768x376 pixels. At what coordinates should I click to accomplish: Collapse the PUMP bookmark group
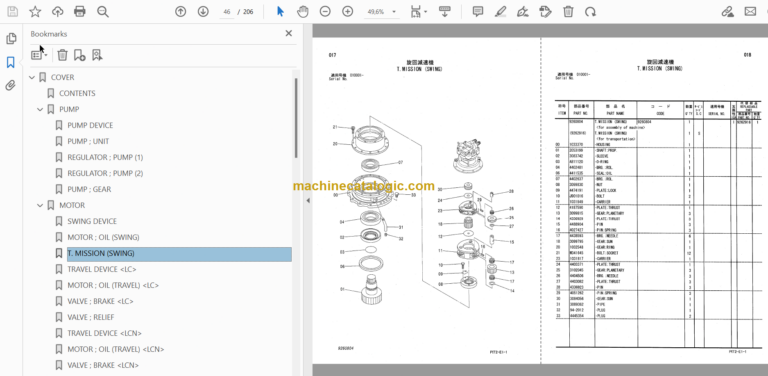[40, 110]
